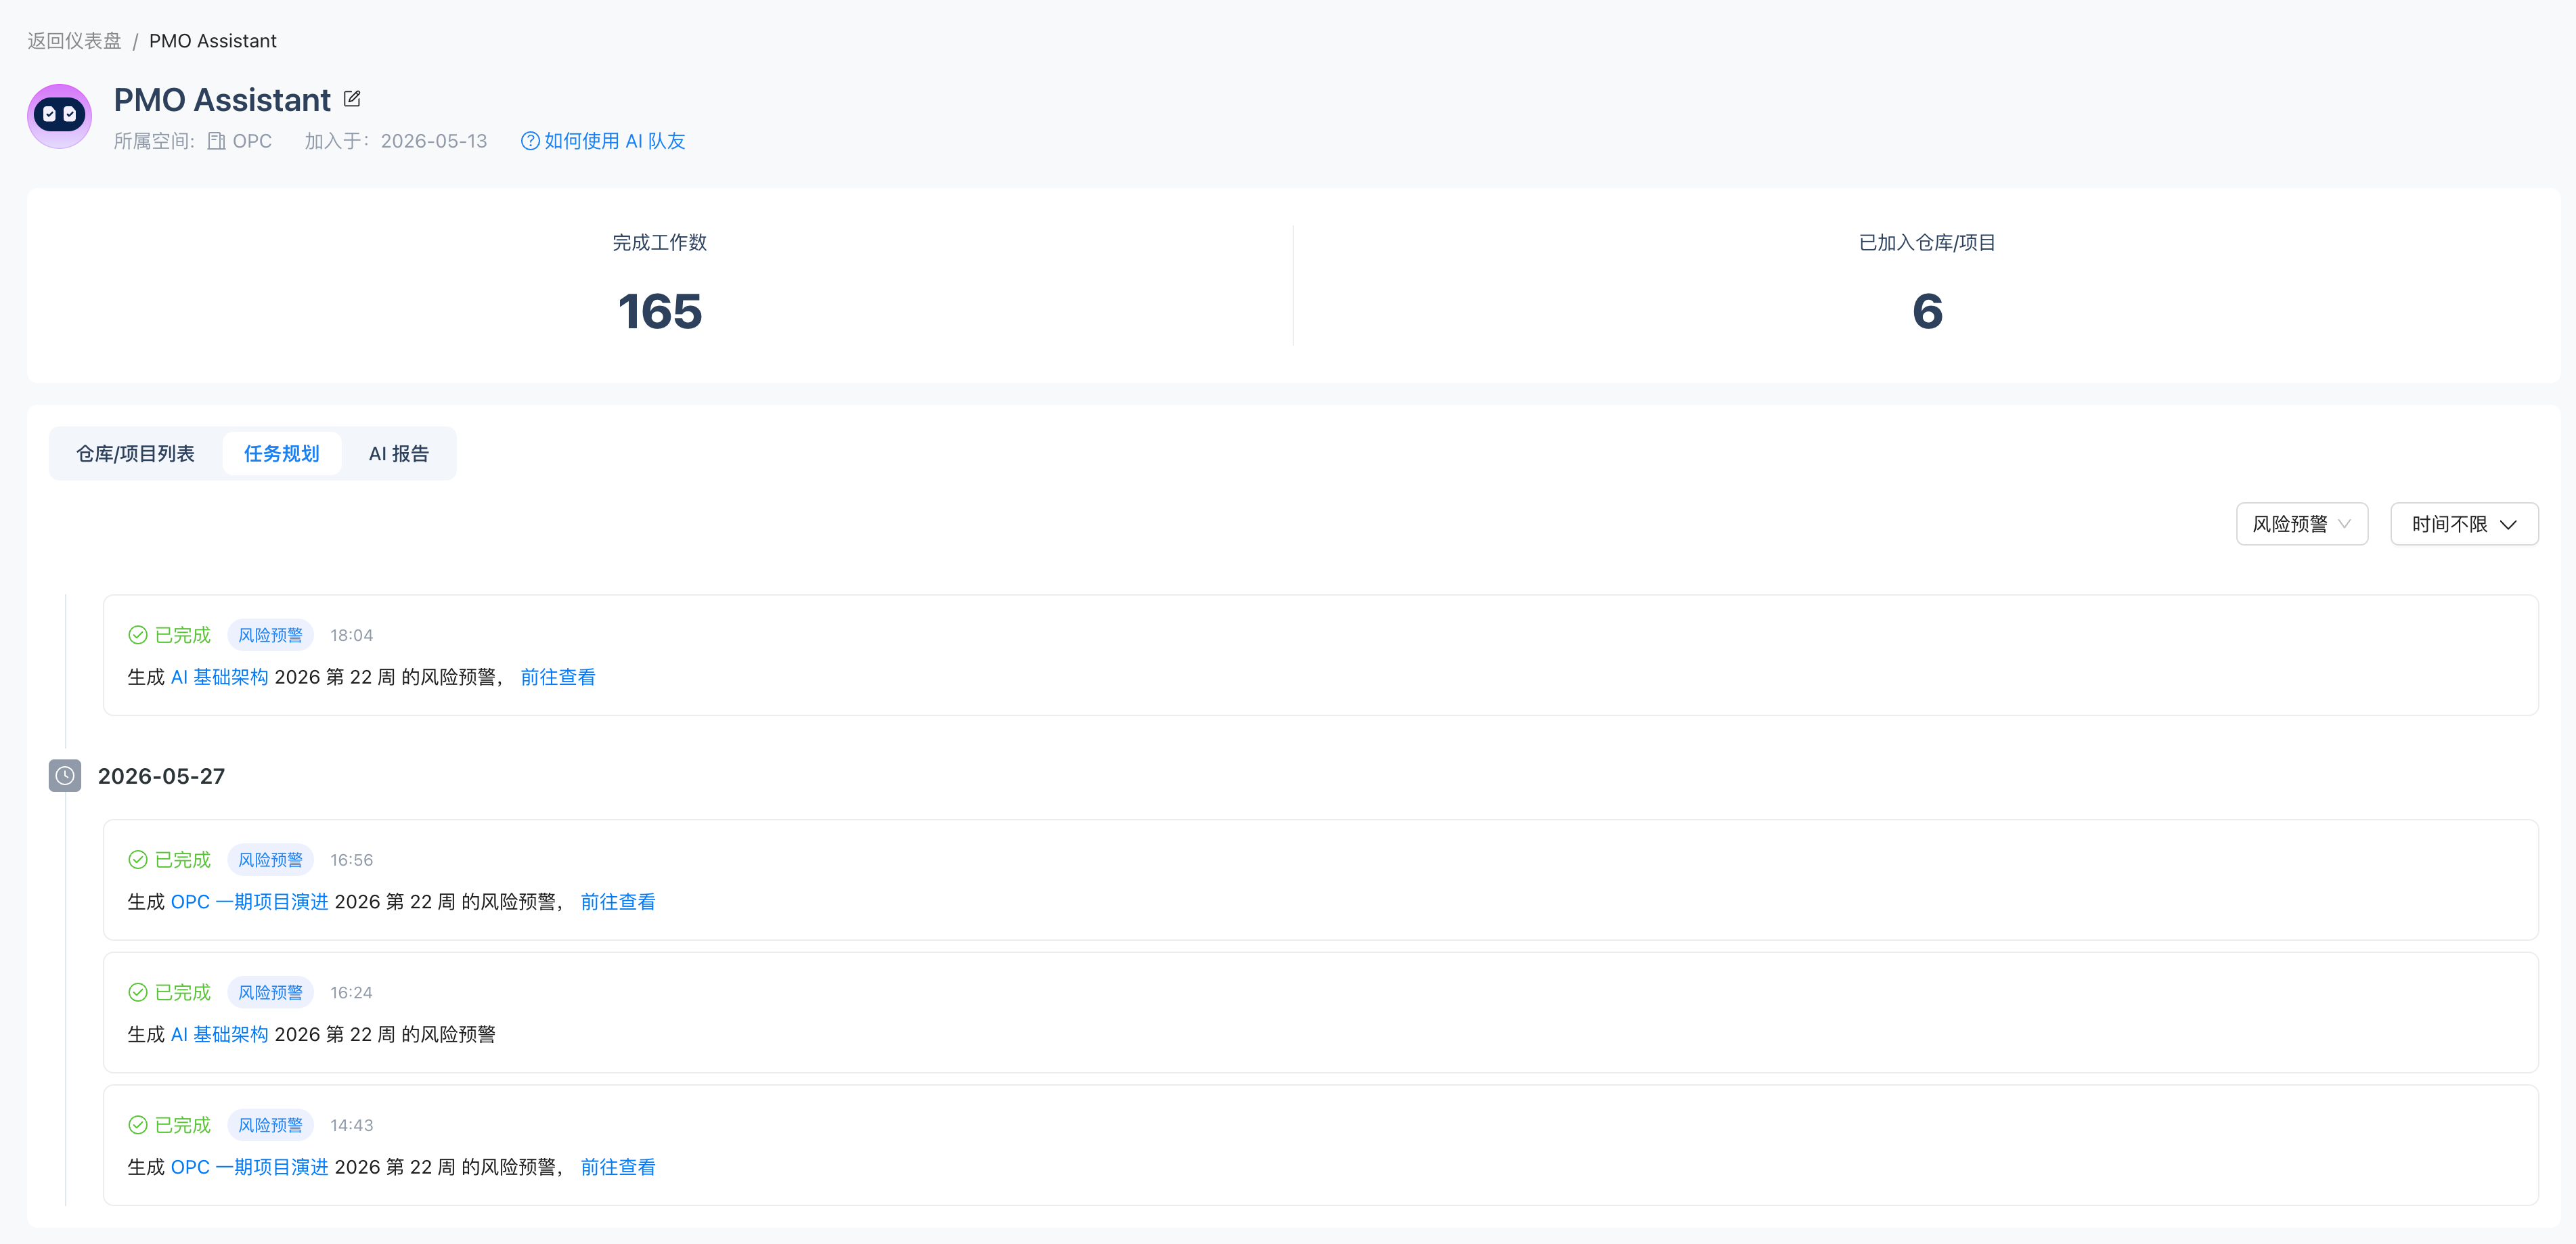The height and width of the screenshot is (1244, 2576).
Task: Switch to the 仓库/项目列表 tab
Action: [135, 454]
